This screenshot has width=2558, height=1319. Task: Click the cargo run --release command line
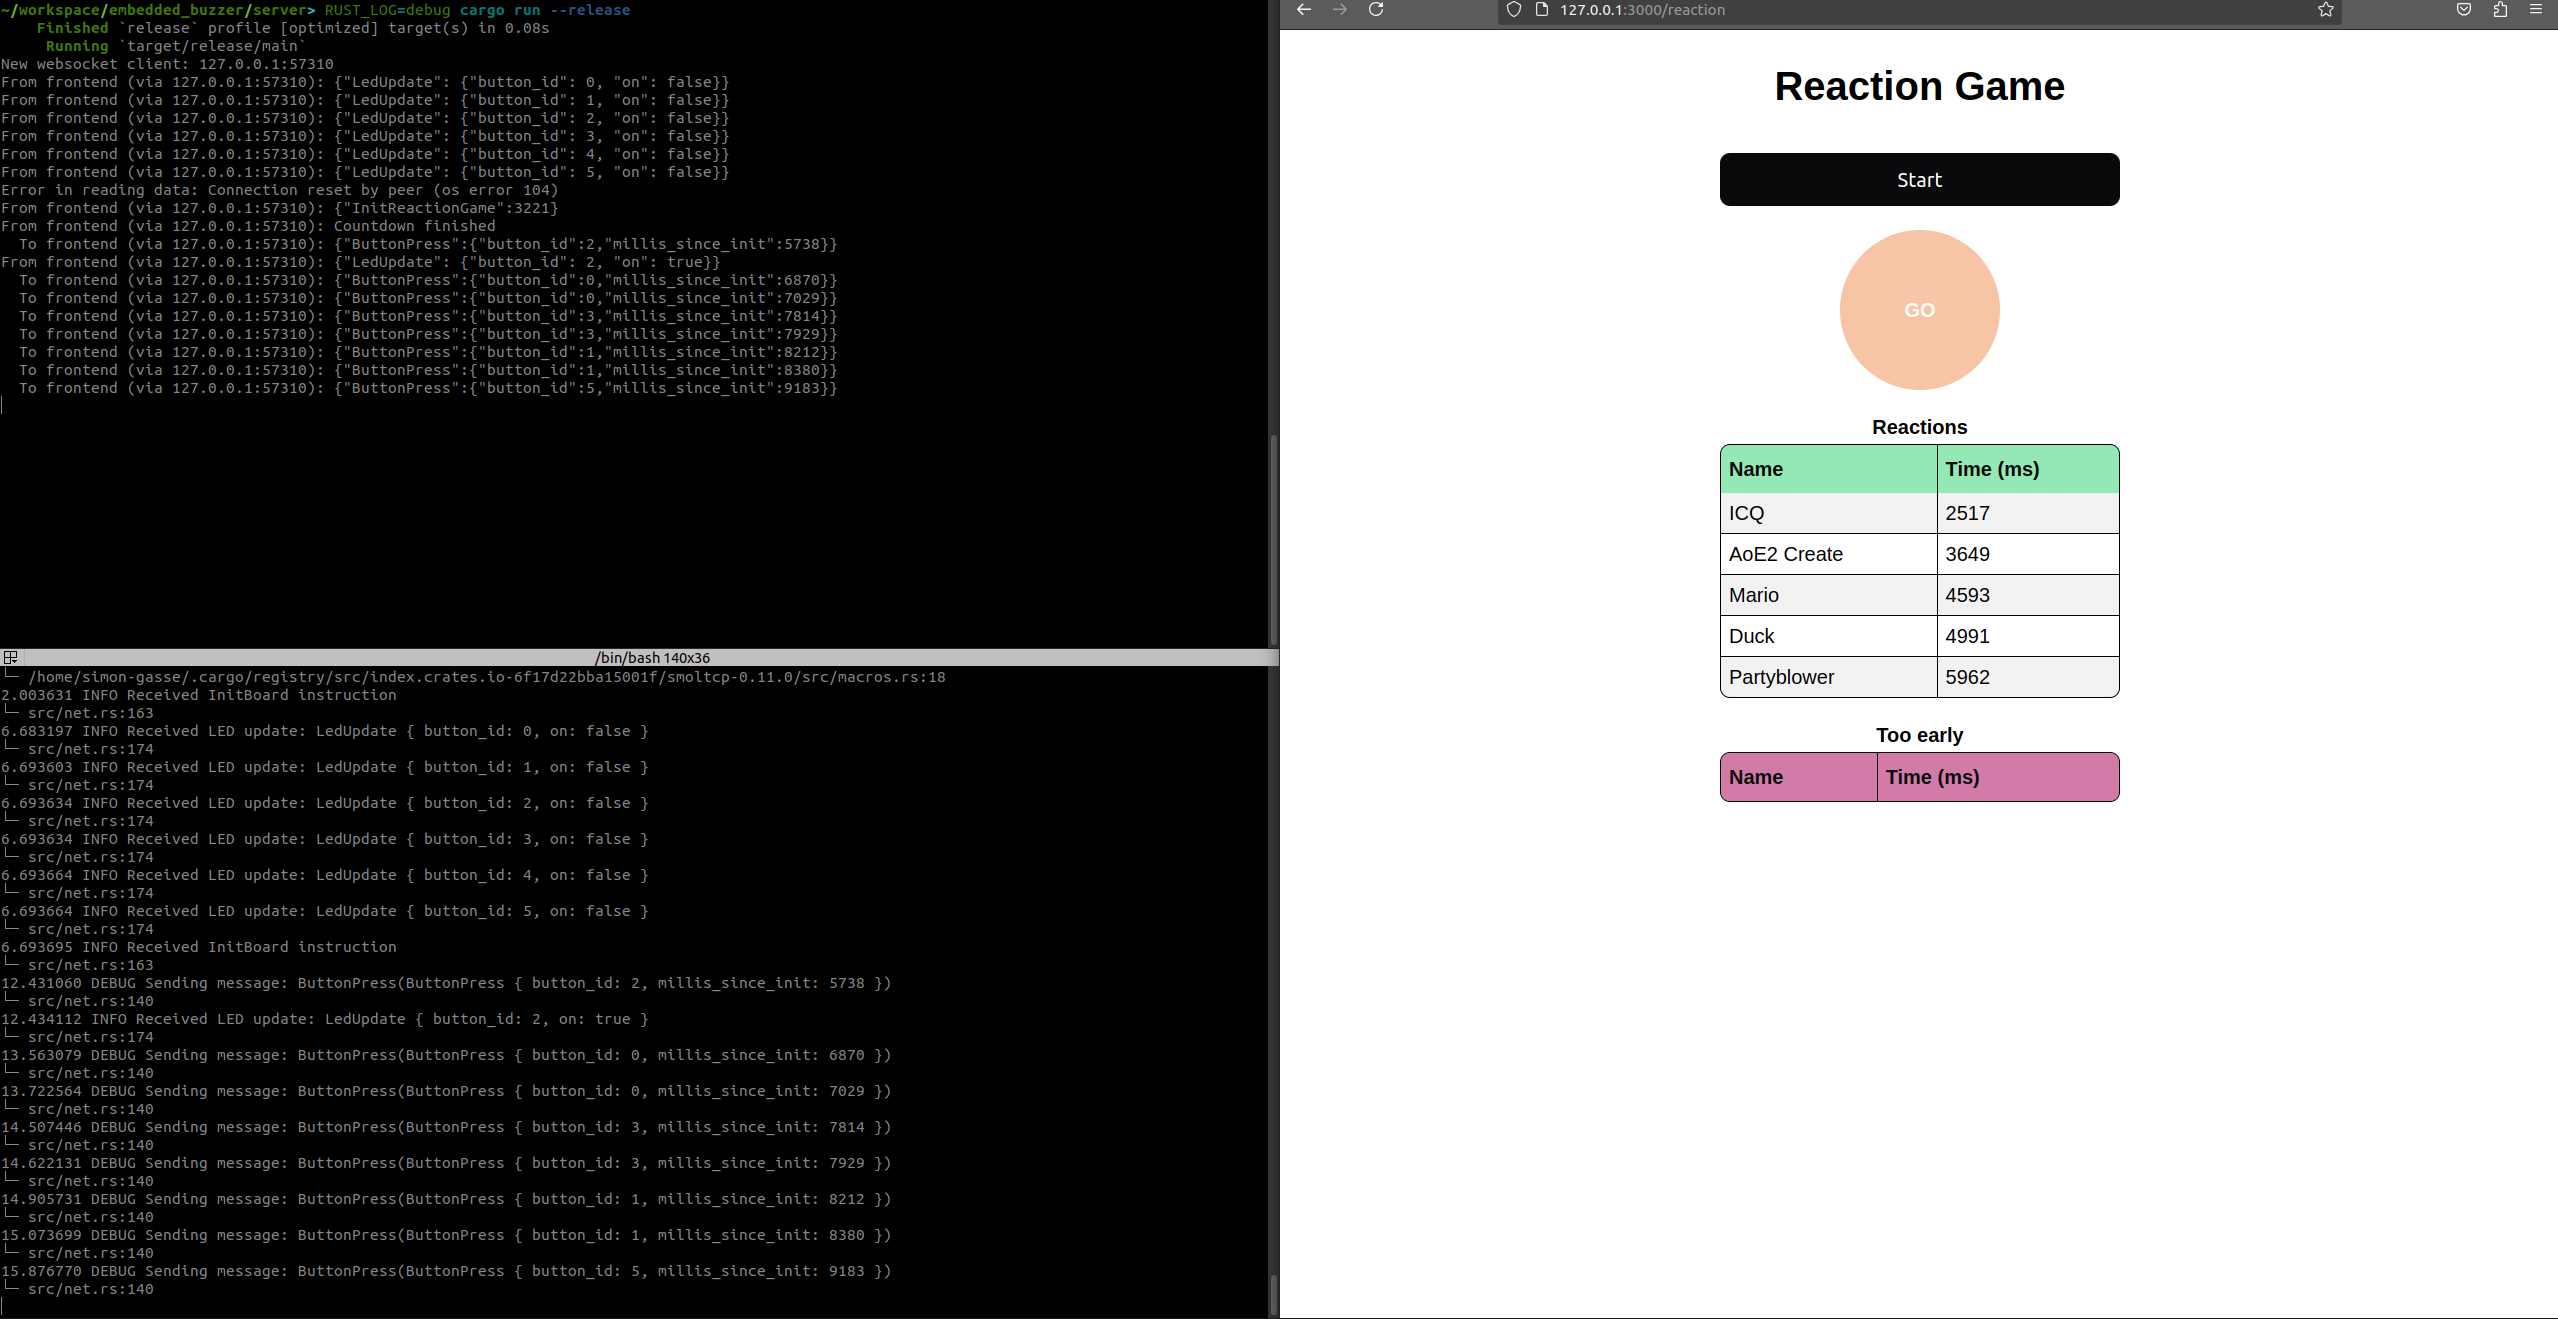316,10
